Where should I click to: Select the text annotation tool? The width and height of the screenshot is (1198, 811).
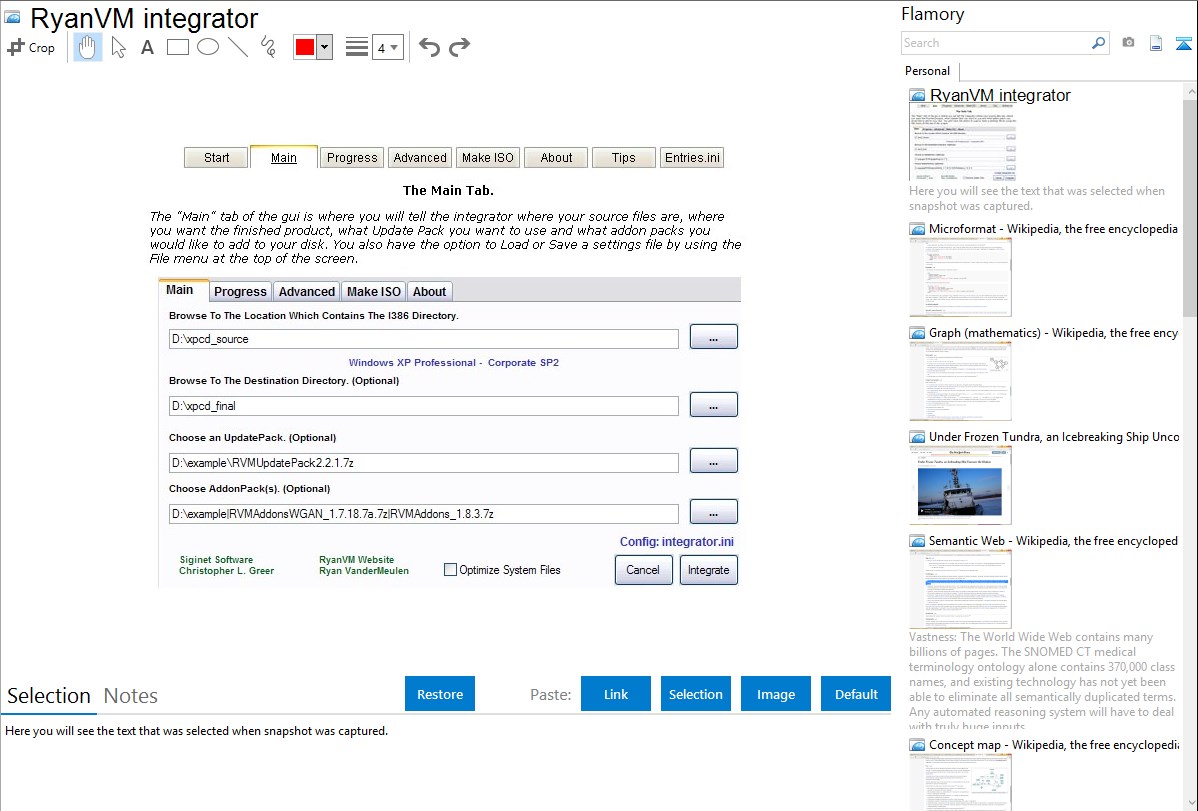click(147, 47)
